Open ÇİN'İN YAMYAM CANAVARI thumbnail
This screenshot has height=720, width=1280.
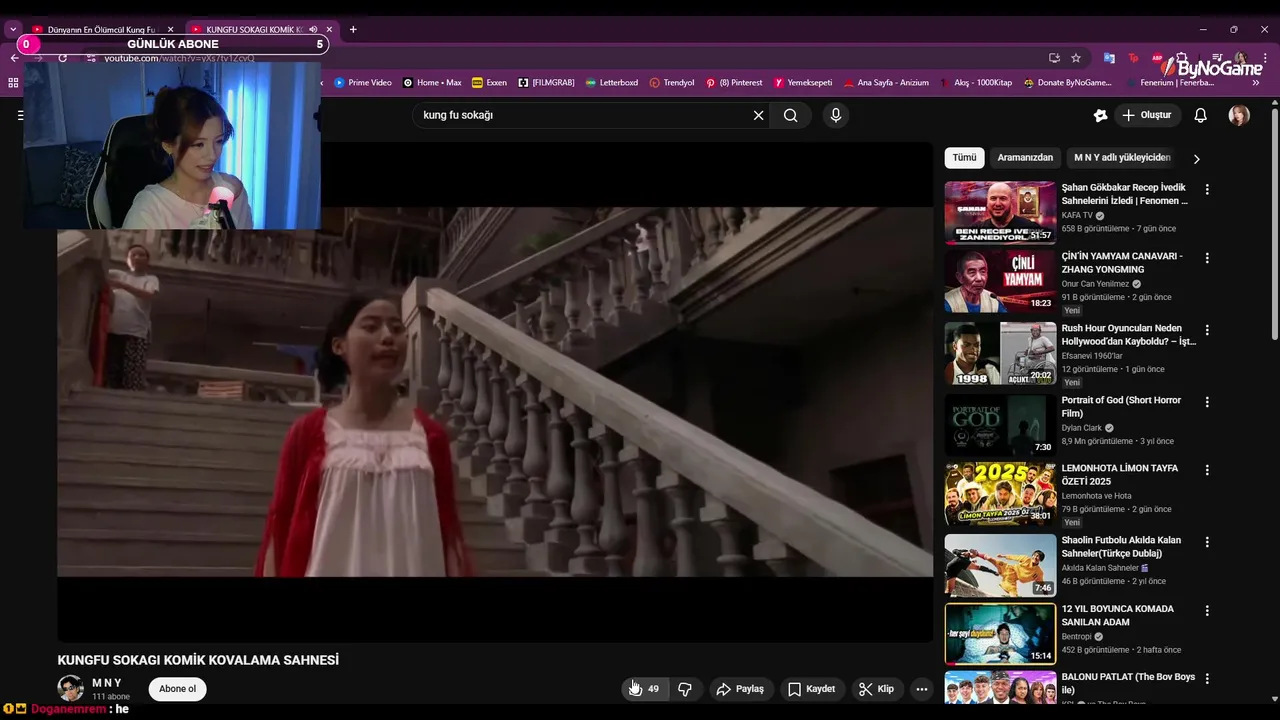pyautogui.click(x=1000, y=281)
